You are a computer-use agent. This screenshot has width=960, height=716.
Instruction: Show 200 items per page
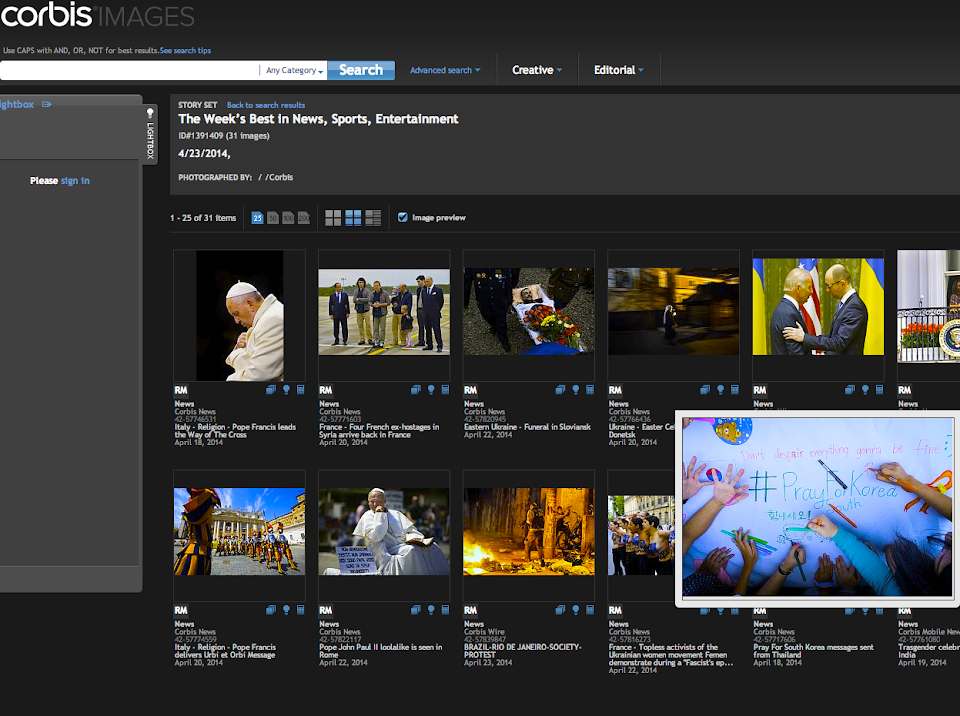[x=304, y=217]
